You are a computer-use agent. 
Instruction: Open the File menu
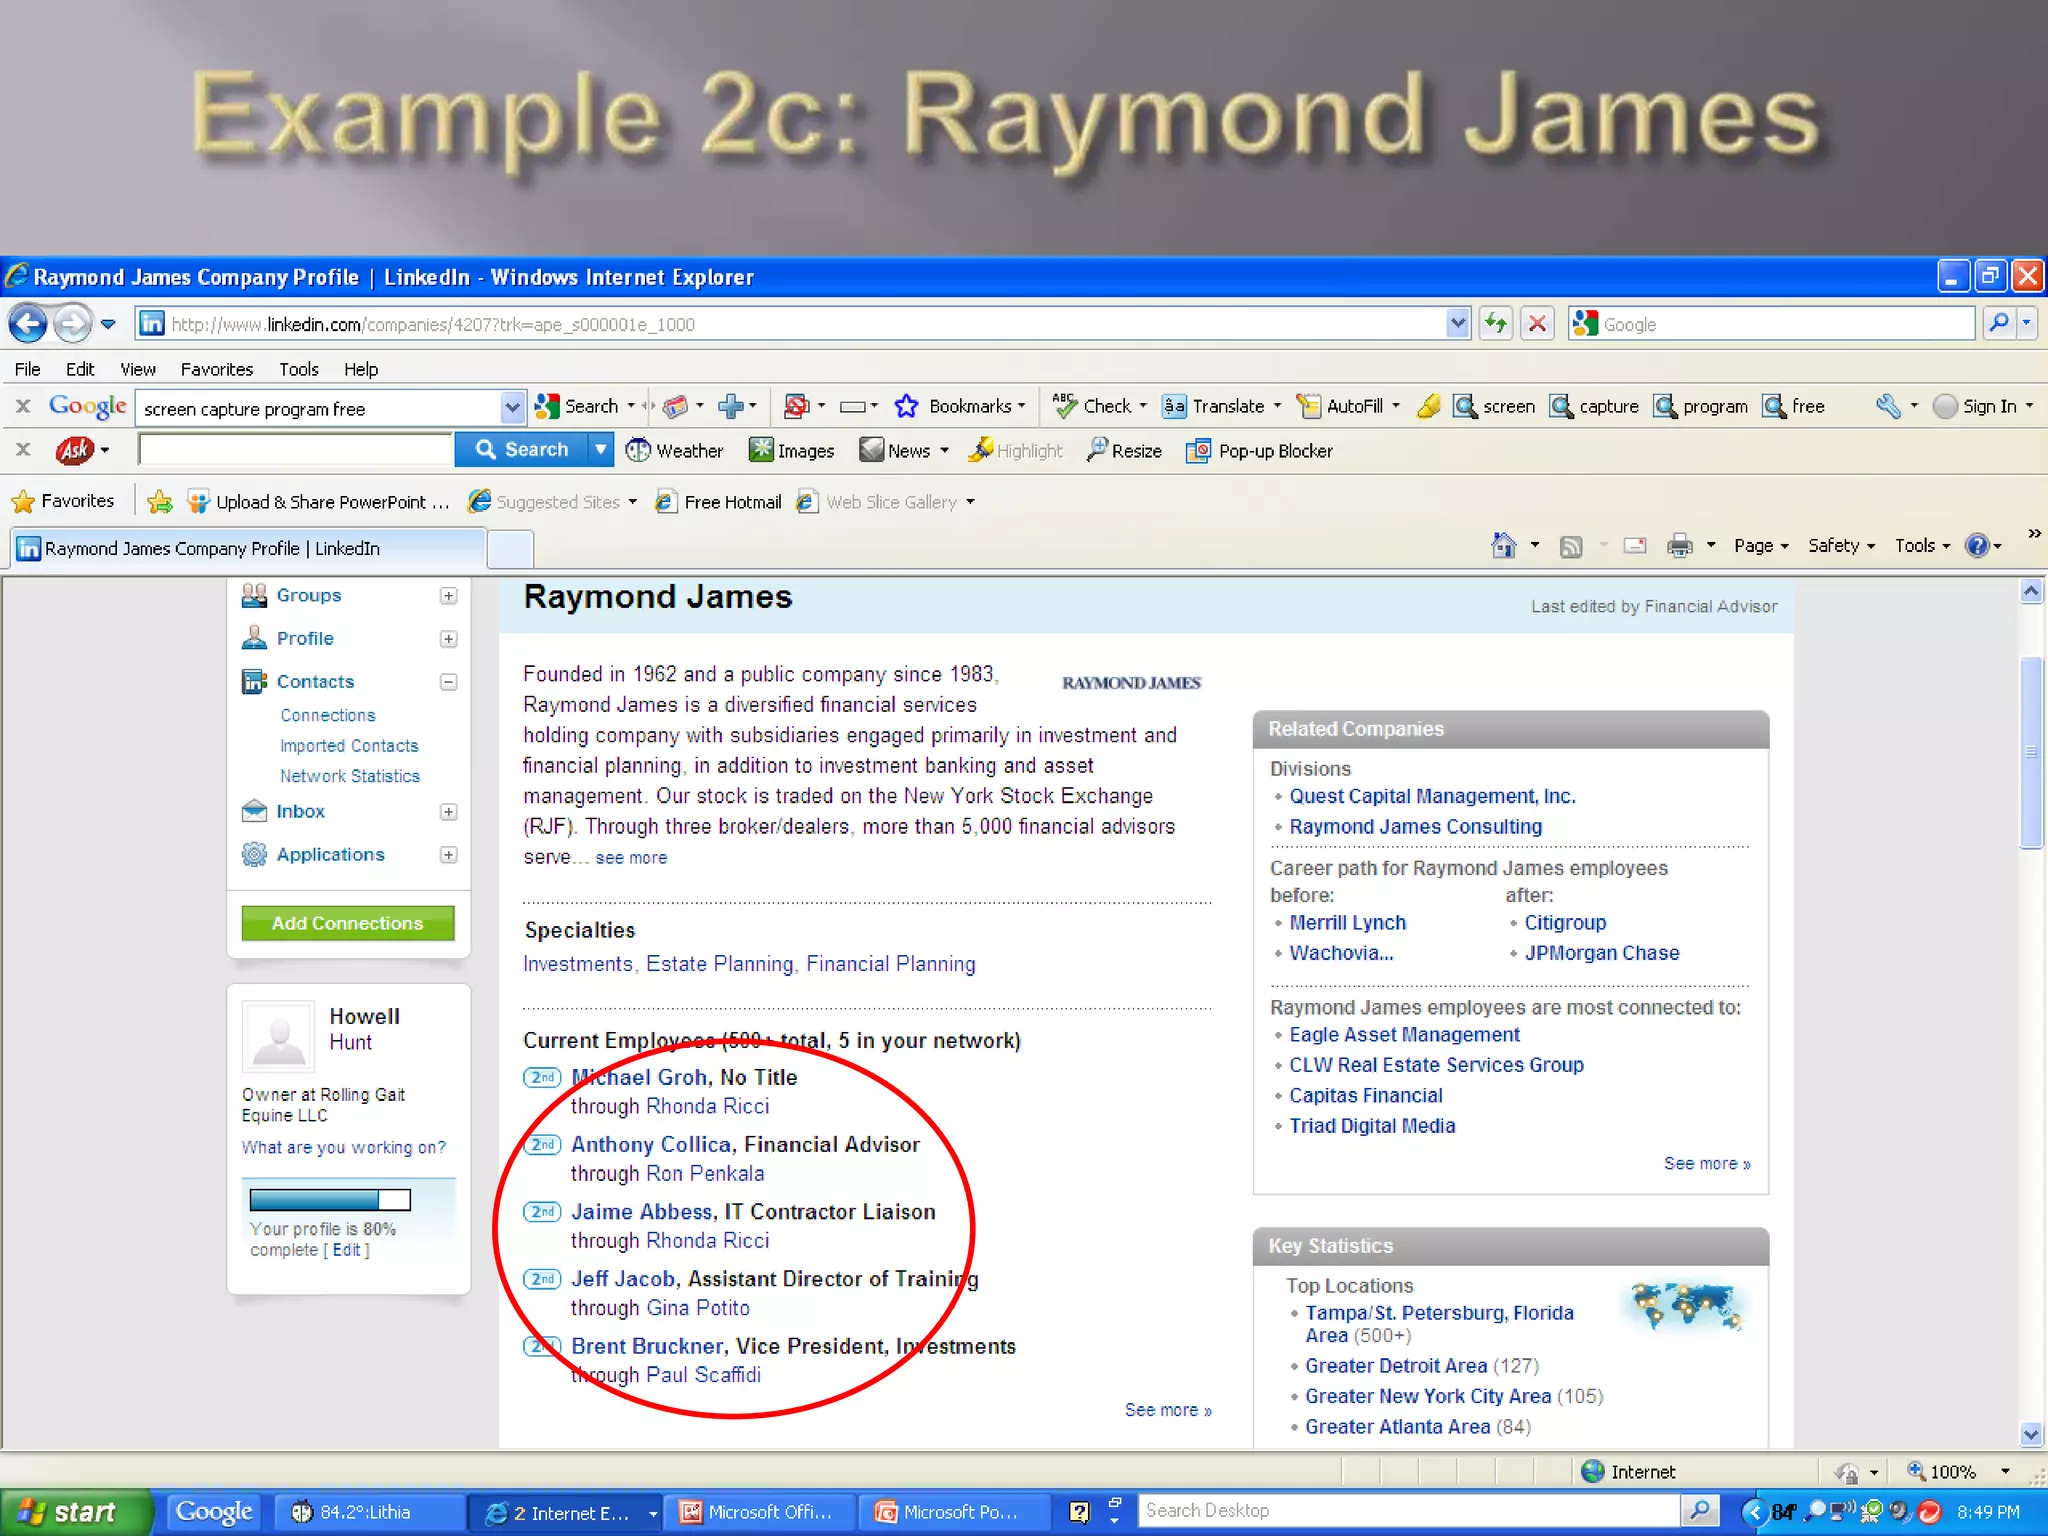(x=28, y=369)
